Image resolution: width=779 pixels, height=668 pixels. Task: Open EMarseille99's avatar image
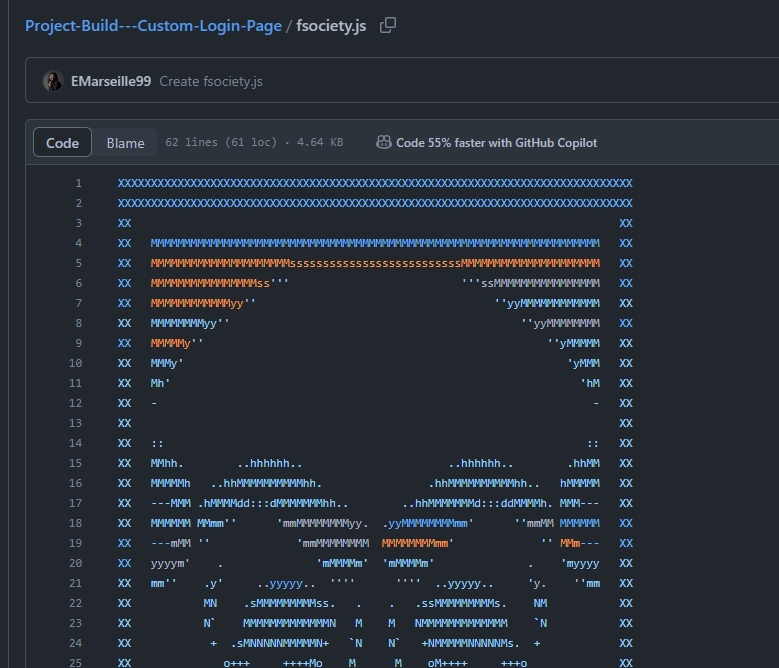tap(53, 81)
